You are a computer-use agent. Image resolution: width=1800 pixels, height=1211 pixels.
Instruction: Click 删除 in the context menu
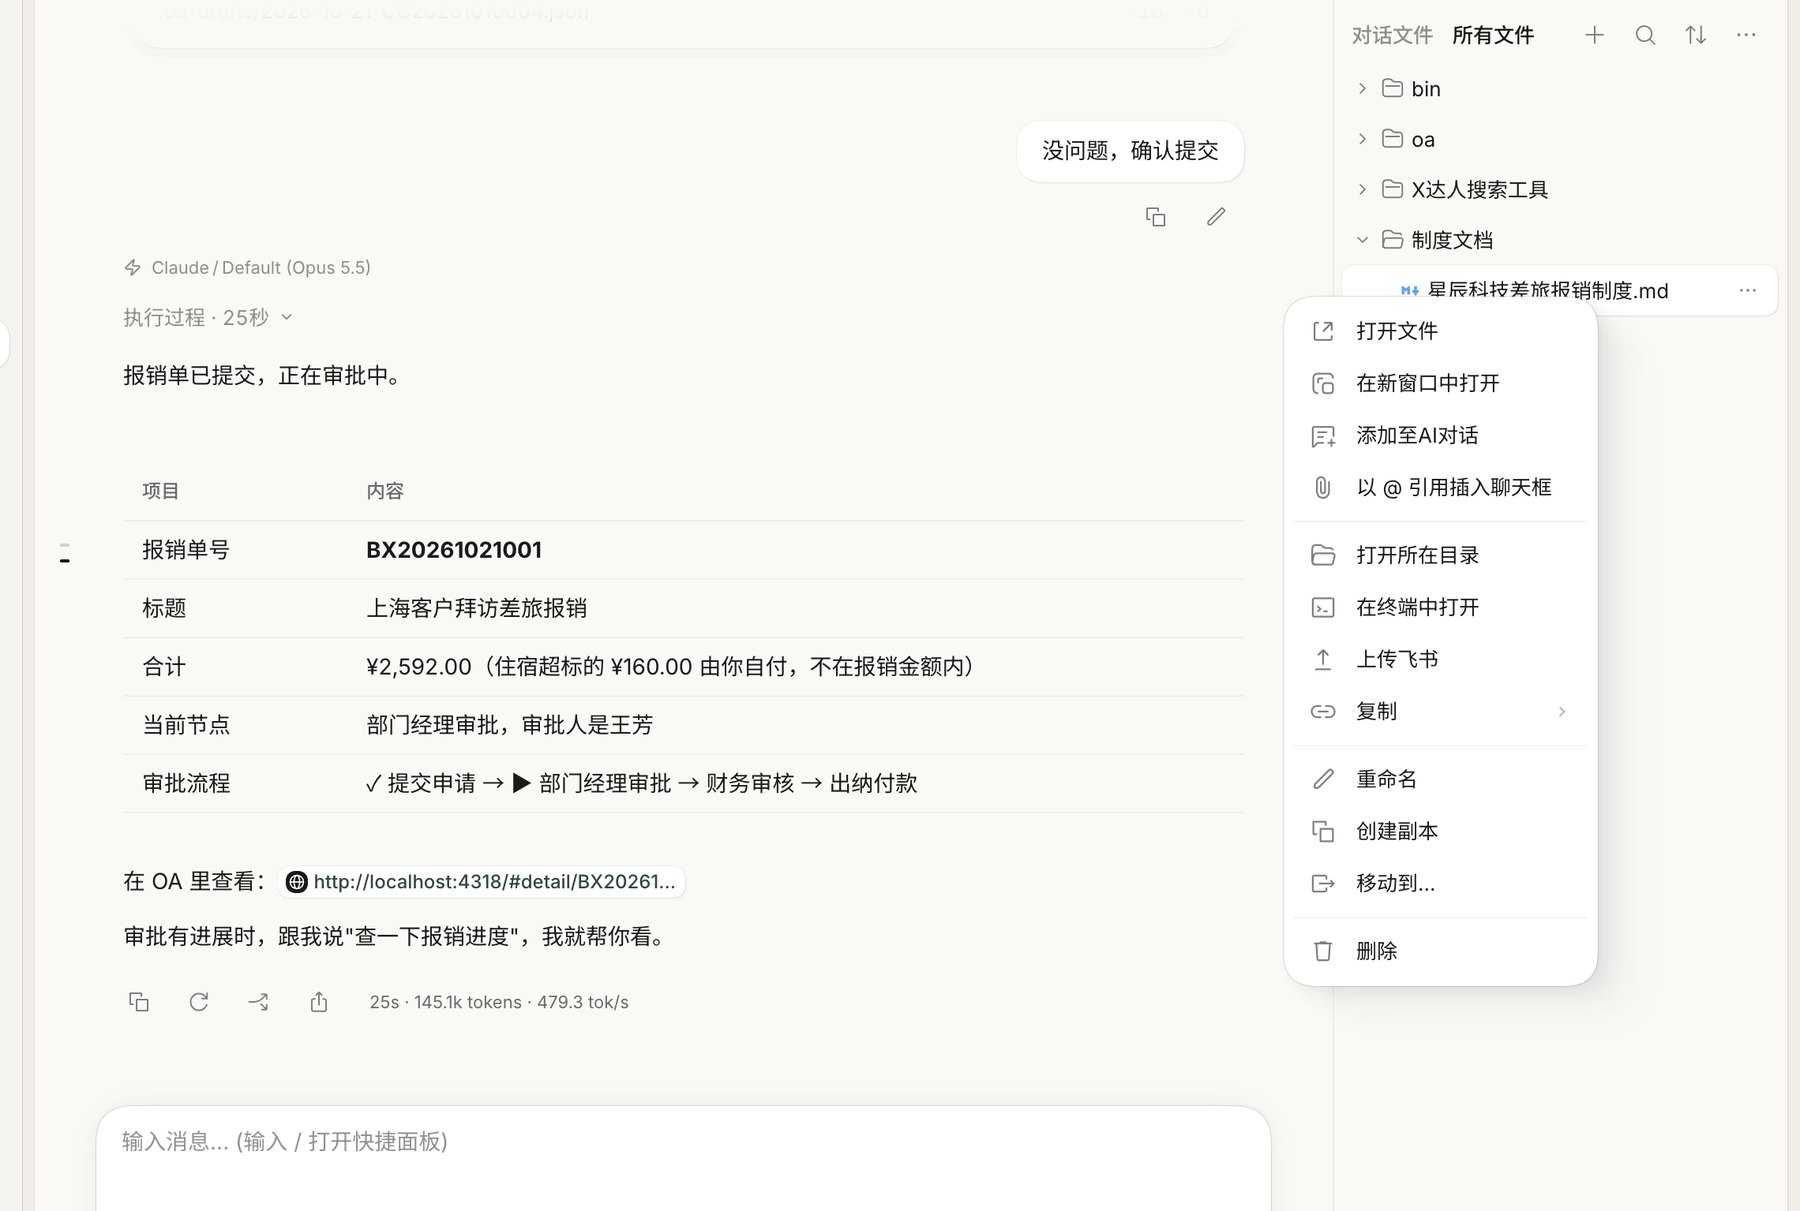point(1440,951)
